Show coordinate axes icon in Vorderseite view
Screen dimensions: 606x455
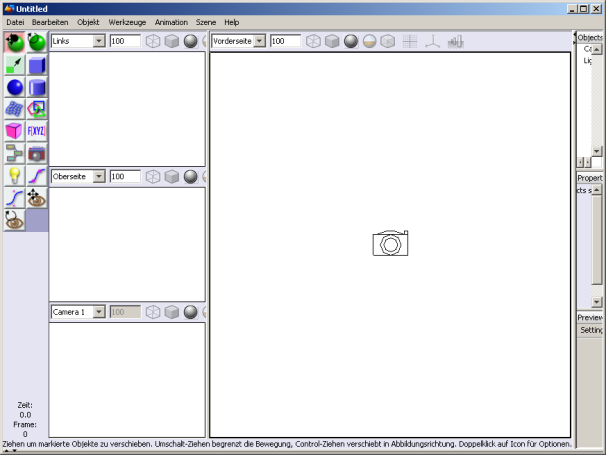432,41
